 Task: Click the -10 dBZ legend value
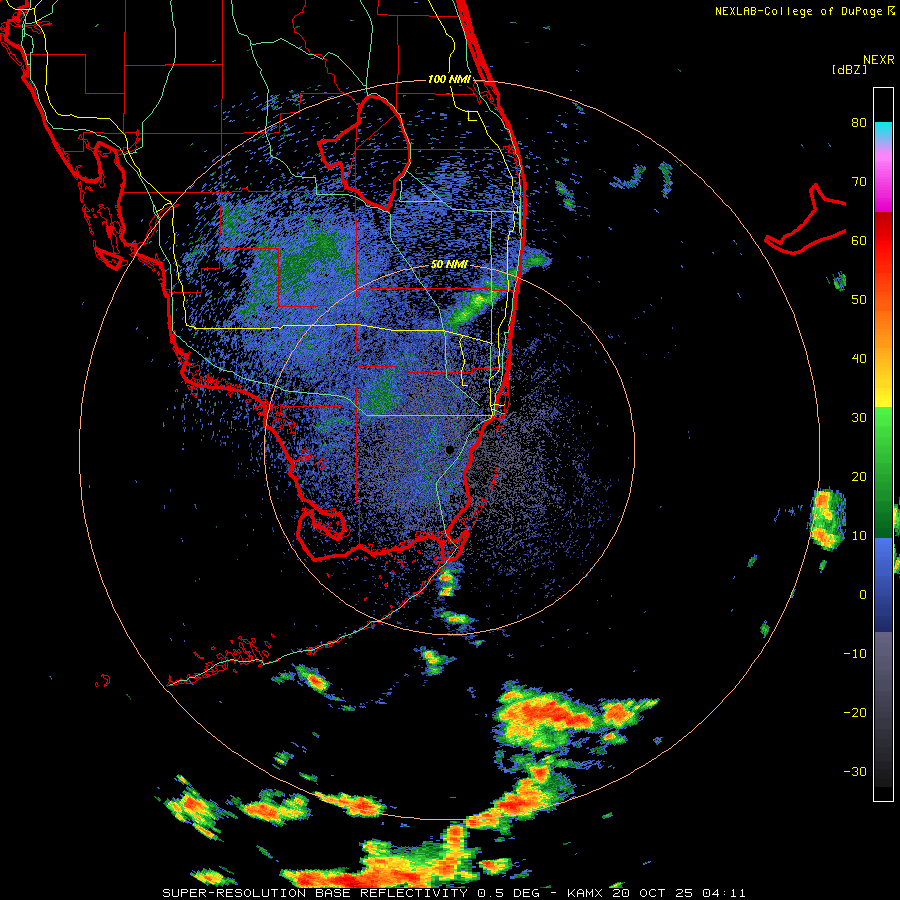[855, 654]
